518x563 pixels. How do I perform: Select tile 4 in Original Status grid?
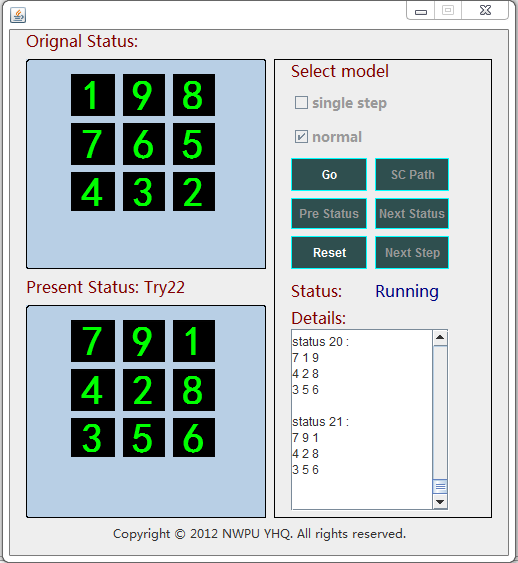[x=93, y=191]
